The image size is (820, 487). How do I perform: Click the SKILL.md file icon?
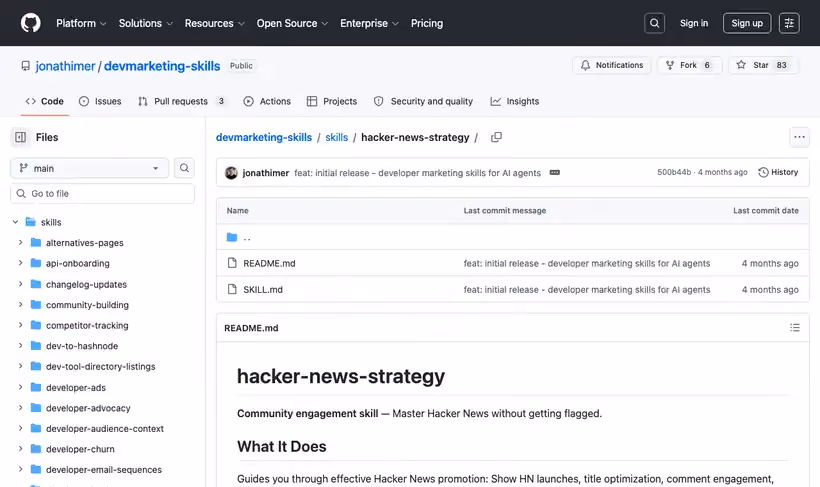(232, 289)
